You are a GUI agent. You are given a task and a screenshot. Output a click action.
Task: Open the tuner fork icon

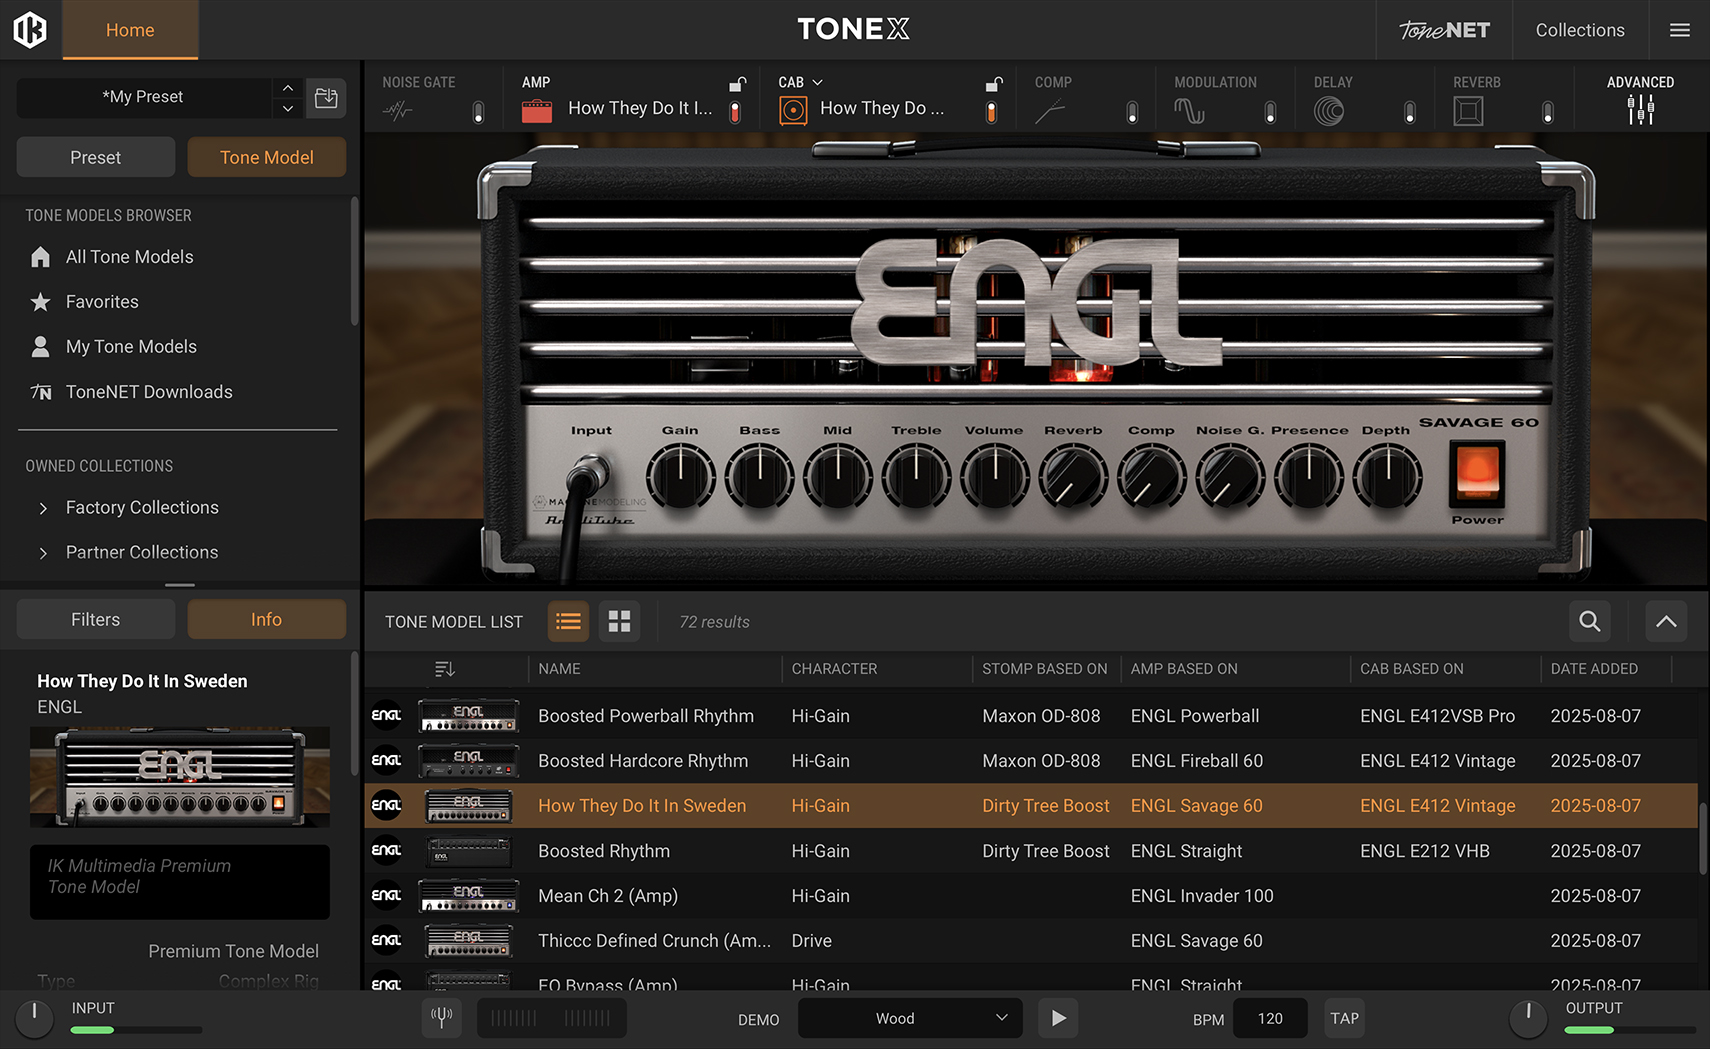pos(441,1018)
